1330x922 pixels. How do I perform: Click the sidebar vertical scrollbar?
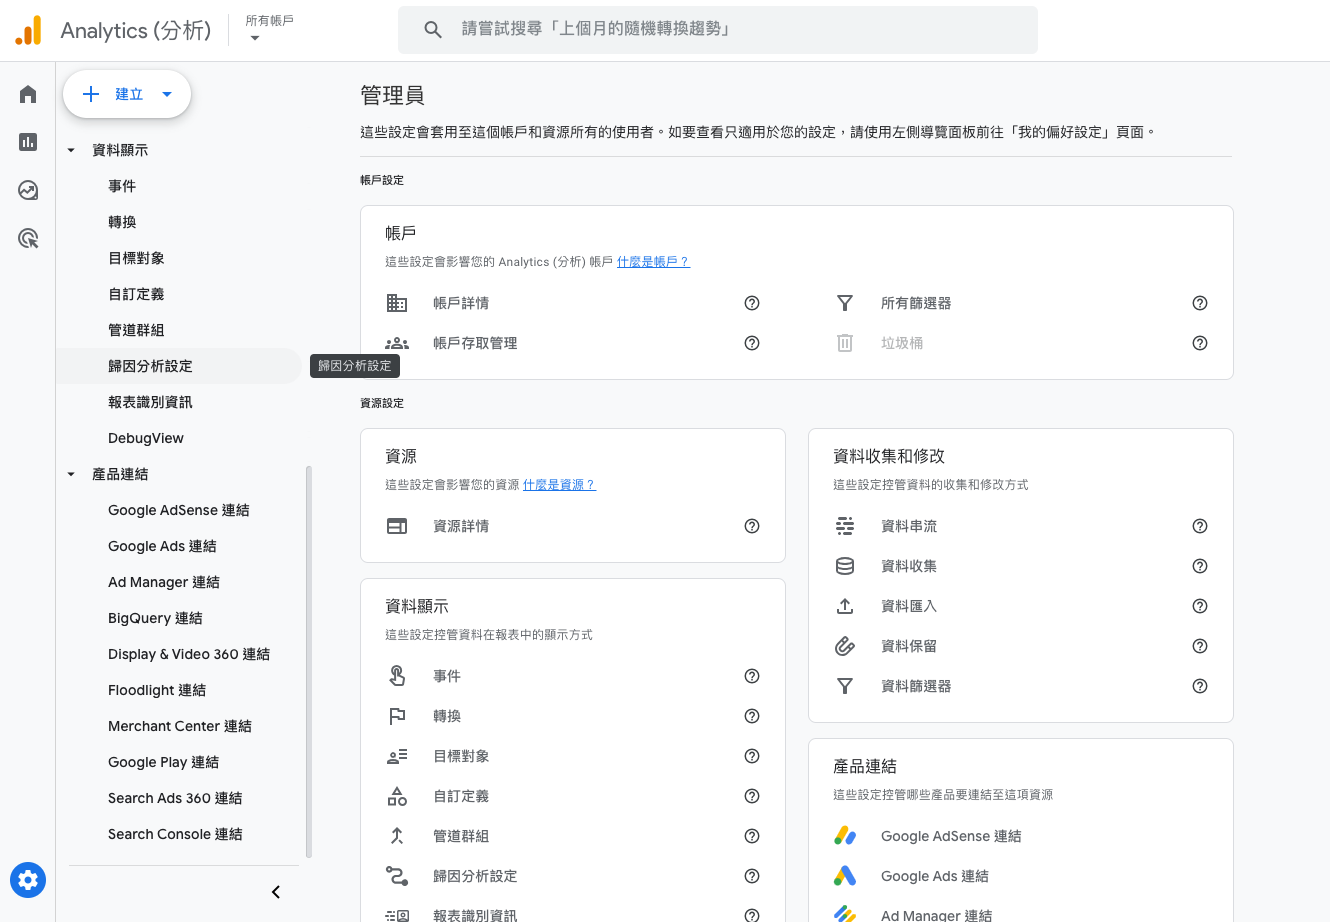tap(309, 661)
